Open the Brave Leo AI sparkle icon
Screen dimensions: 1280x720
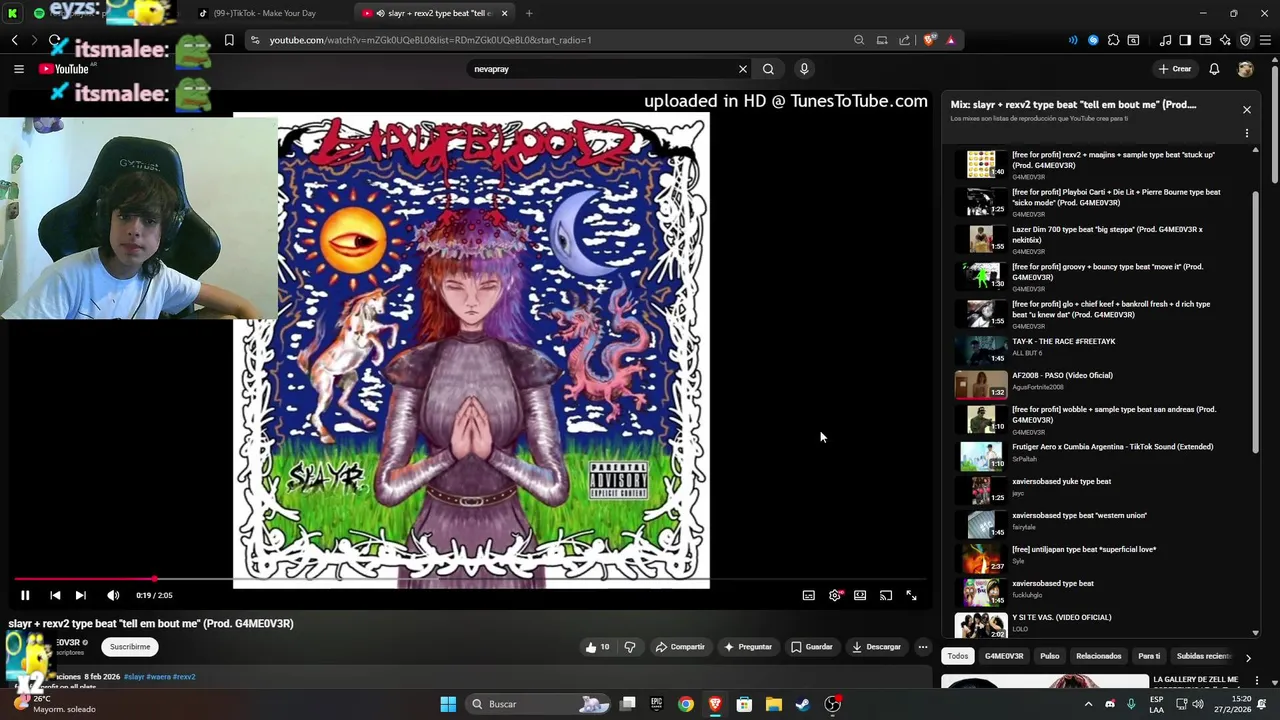tap(1225, 40)
